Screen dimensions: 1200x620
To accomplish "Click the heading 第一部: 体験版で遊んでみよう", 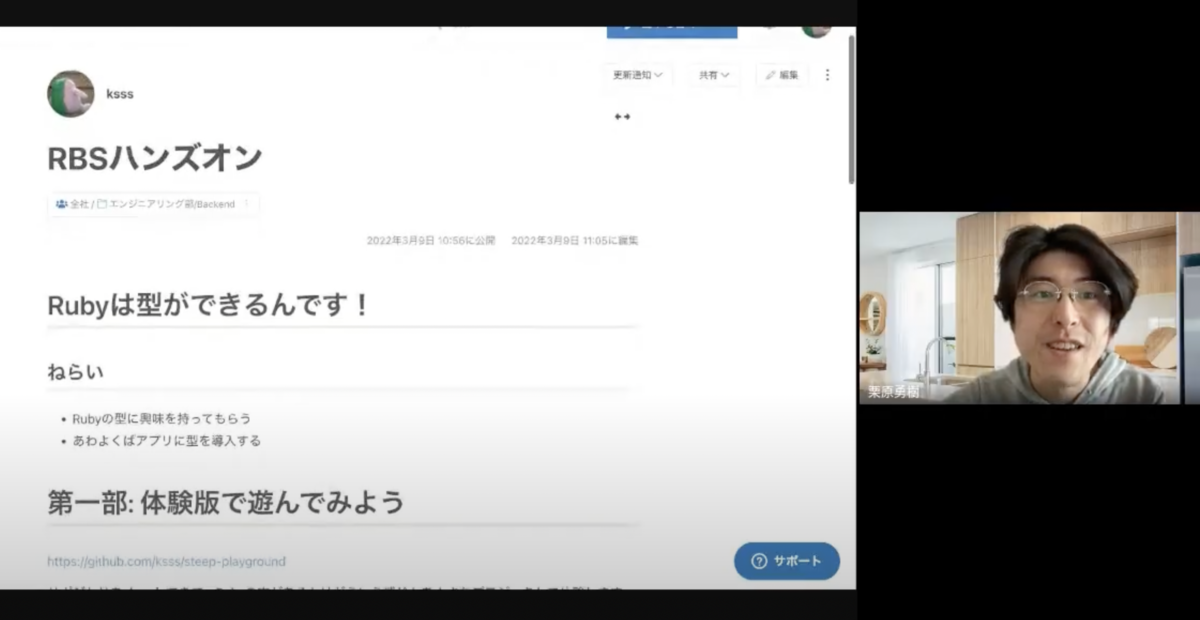I will 226,502.
